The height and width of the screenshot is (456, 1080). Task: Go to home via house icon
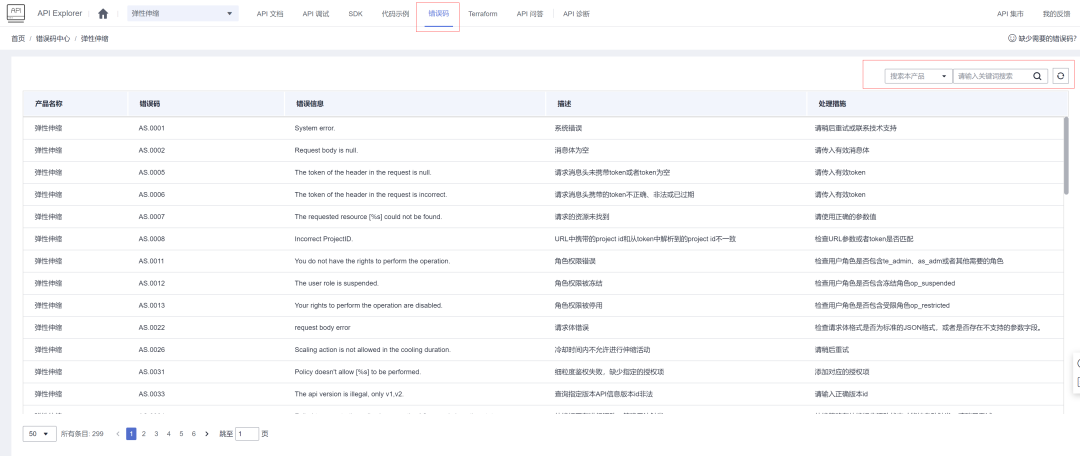103,14
